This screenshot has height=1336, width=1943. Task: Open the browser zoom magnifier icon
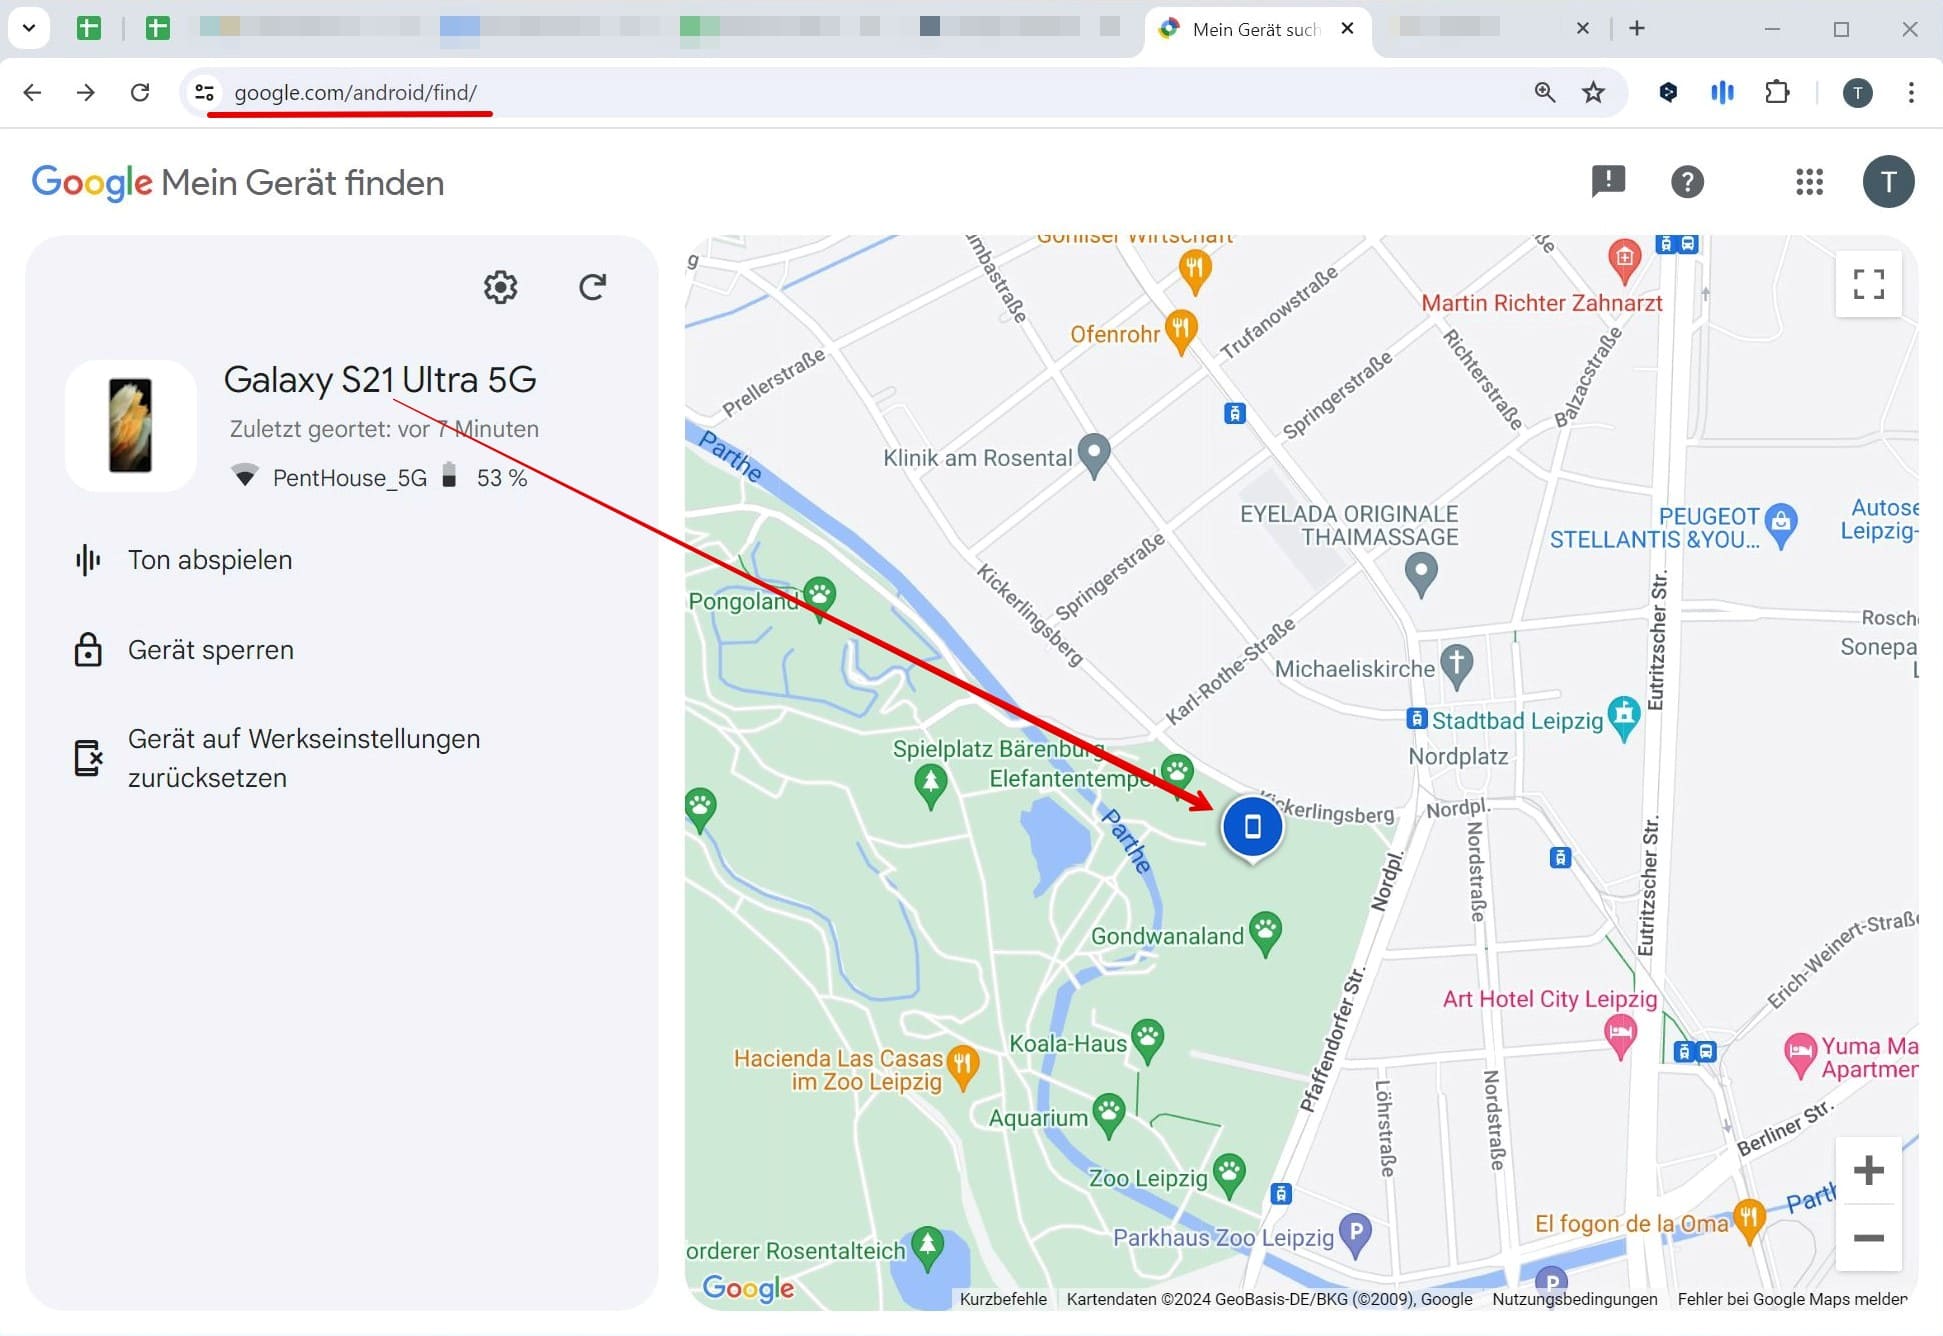click(x=1545, y=92)
